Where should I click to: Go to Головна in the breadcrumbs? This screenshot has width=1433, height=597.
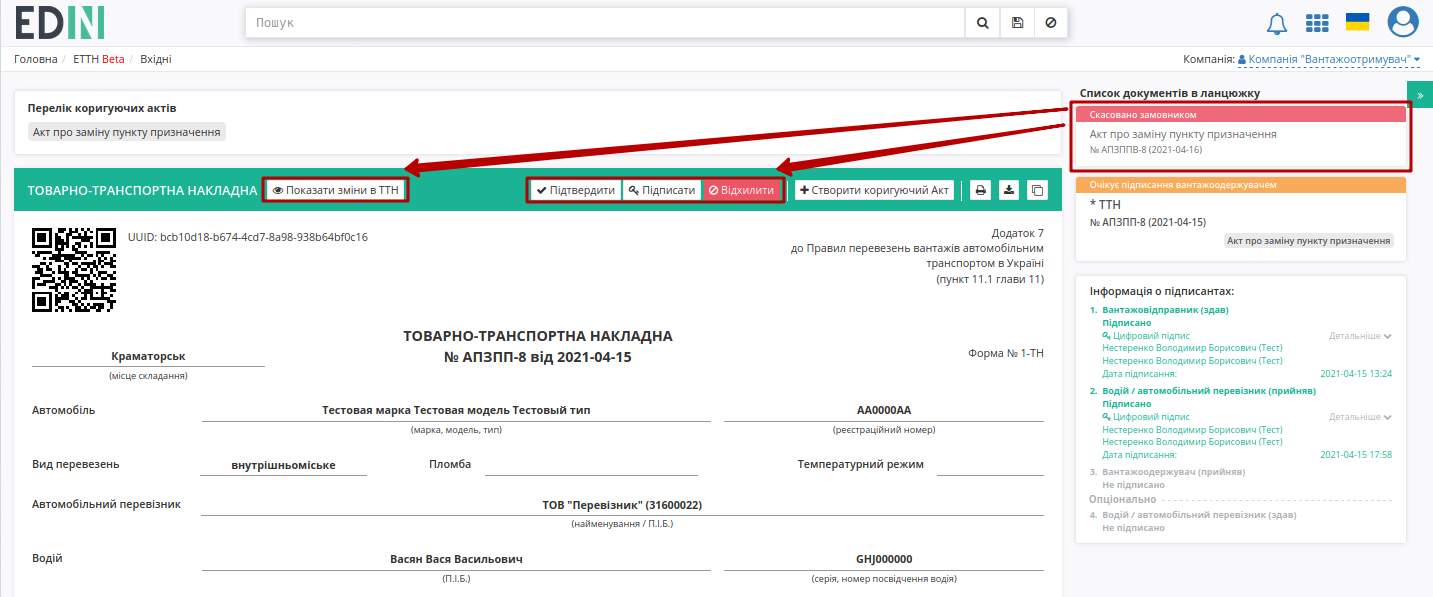36,59
